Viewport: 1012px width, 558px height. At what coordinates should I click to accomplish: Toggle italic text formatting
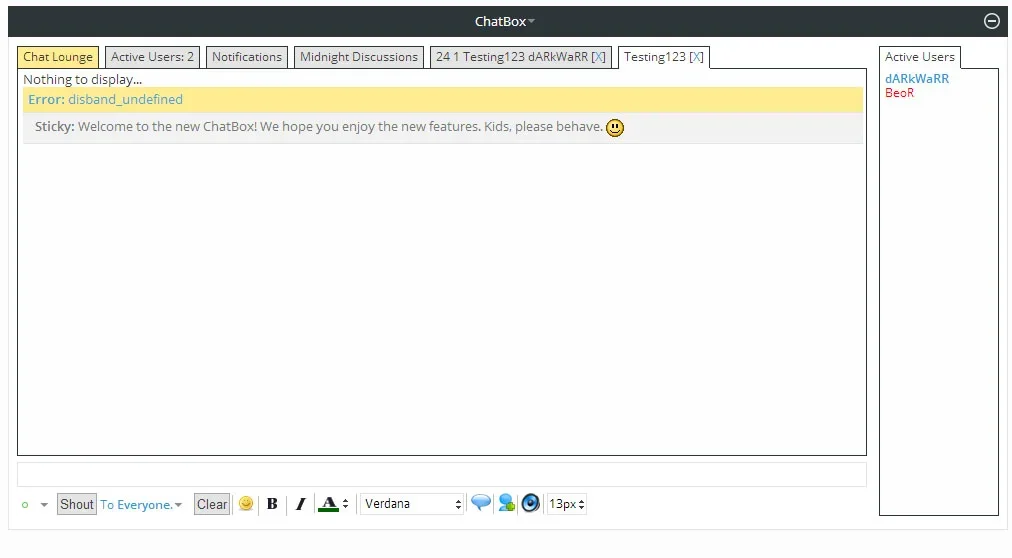[x=300, y=504]
